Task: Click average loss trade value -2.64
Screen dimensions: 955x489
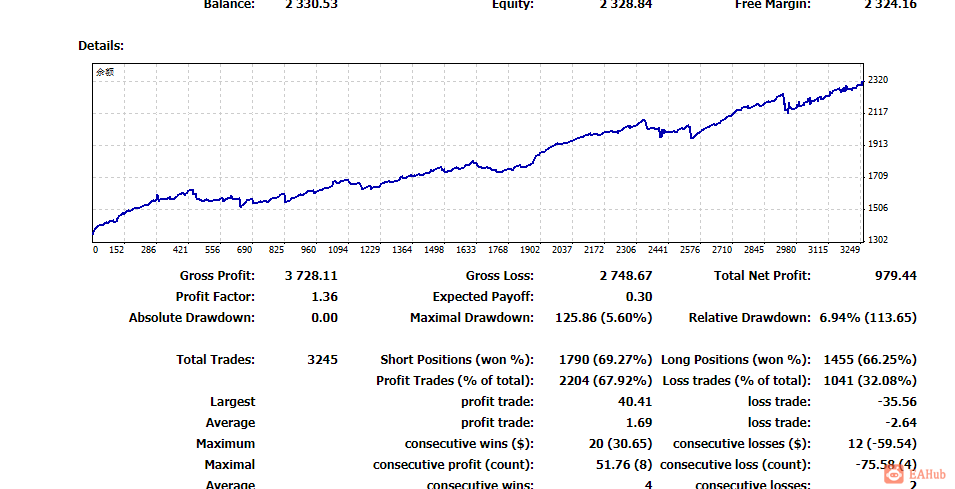Action: pyautogui.click(x=901, y=423)
